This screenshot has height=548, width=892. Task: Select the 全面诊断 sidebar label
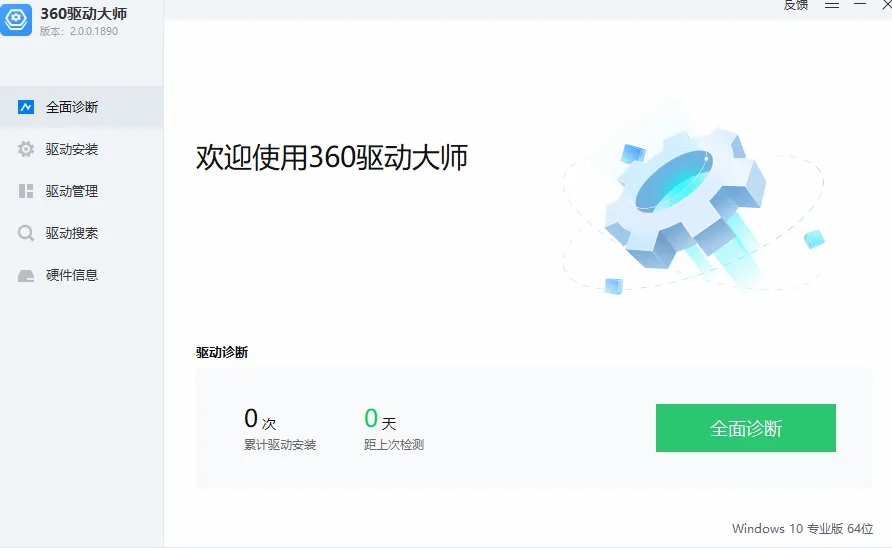(72, 107)
